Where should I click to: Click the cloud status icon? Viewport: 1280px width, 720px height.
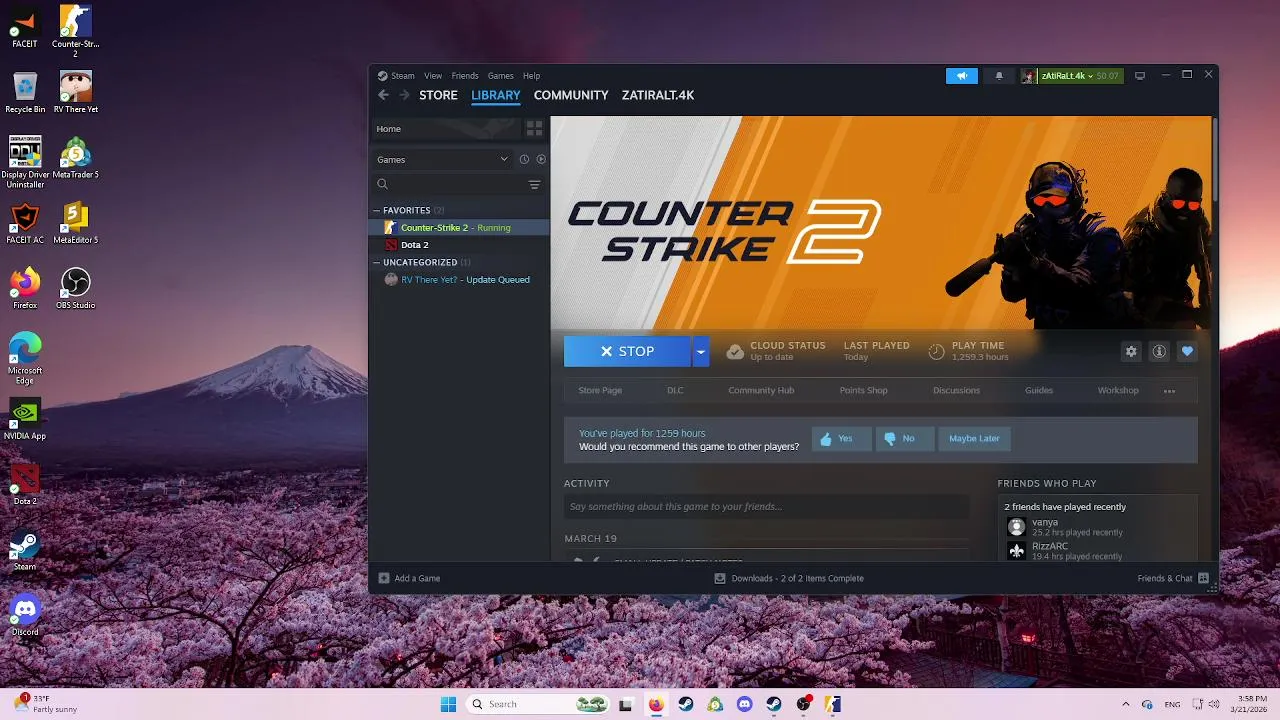pos(735,351)
